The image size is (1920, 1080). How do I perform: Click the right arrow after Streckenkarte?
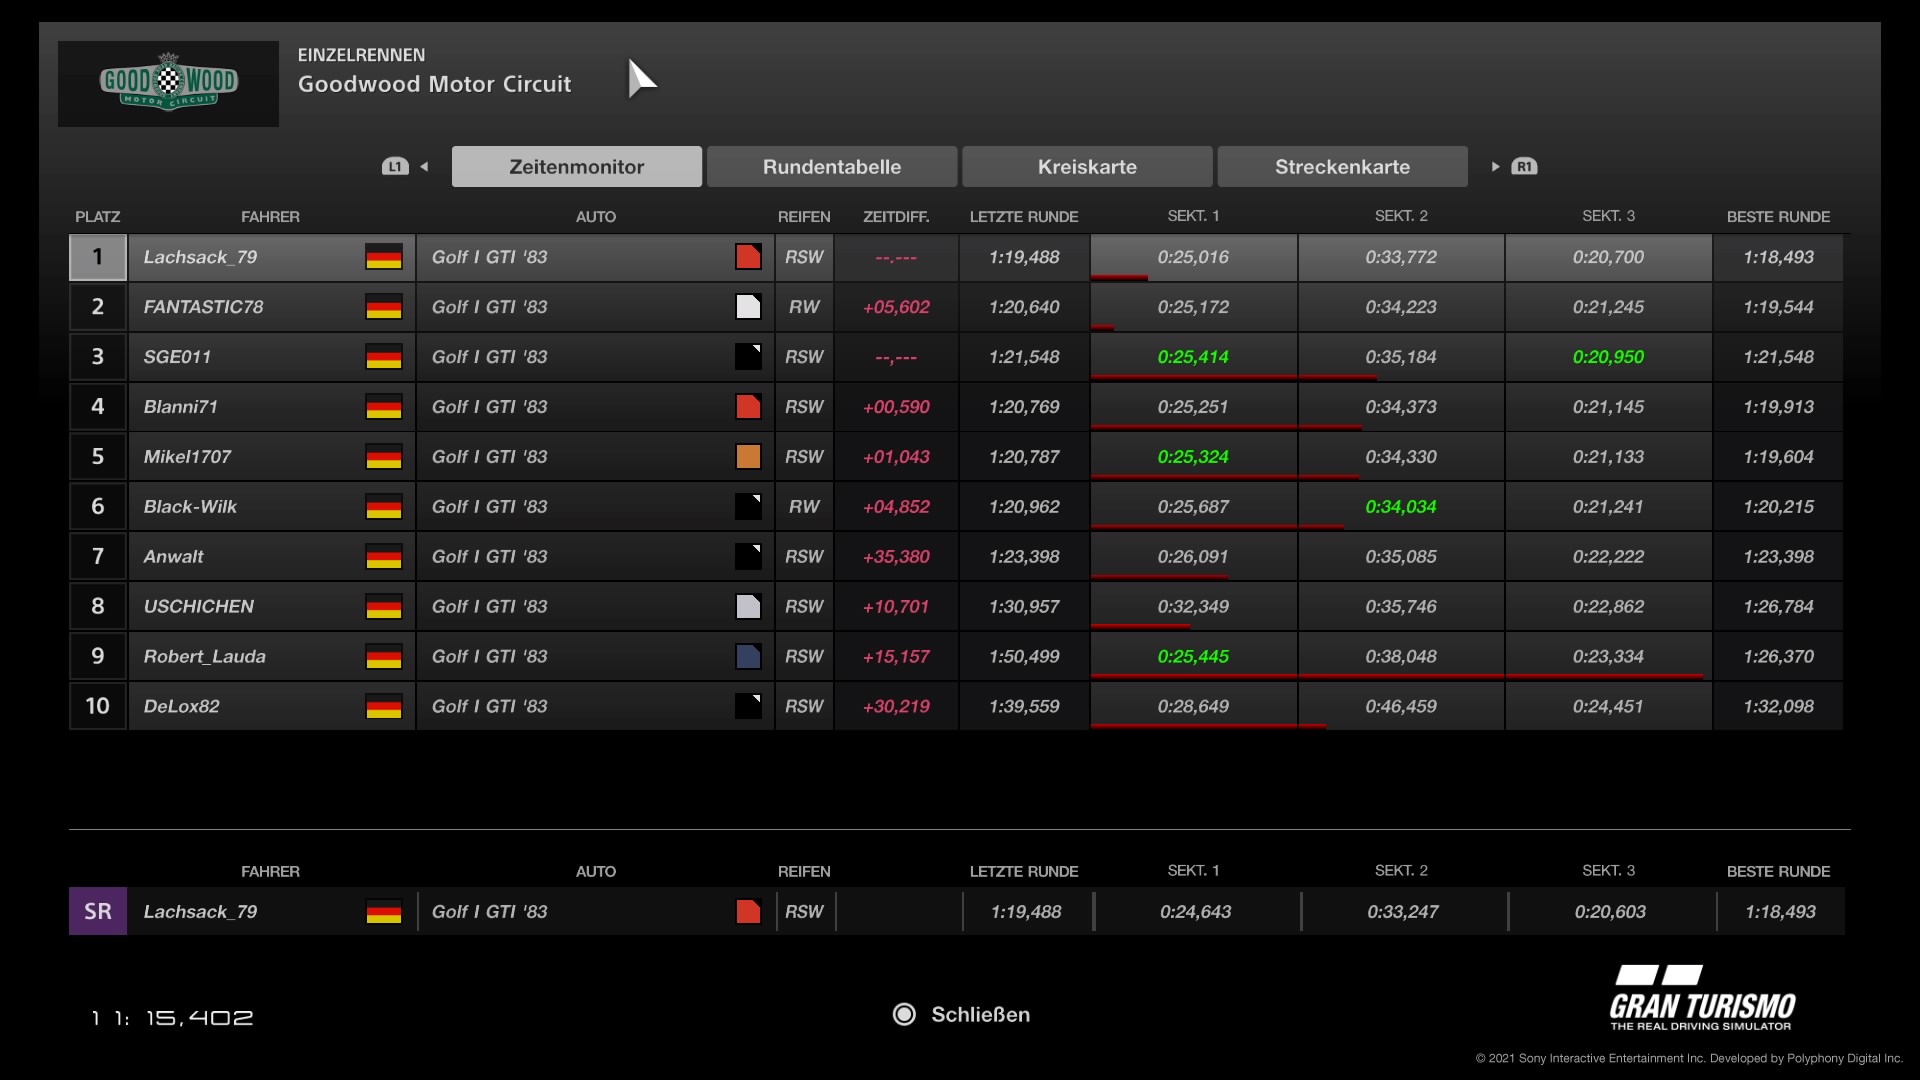click(x=1495, y=167)
